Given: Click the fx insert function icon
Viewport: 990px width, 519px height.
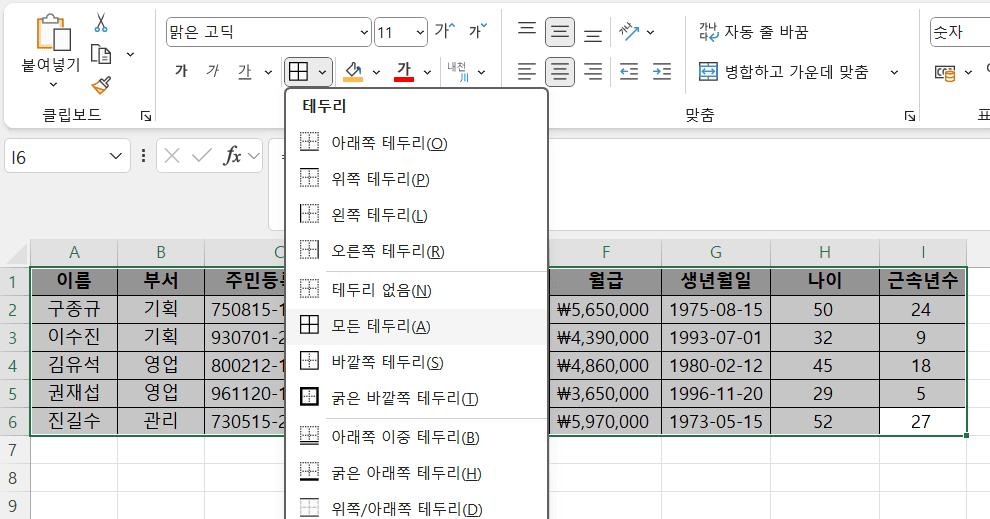Looking at the screenshot, I should 233,156.
